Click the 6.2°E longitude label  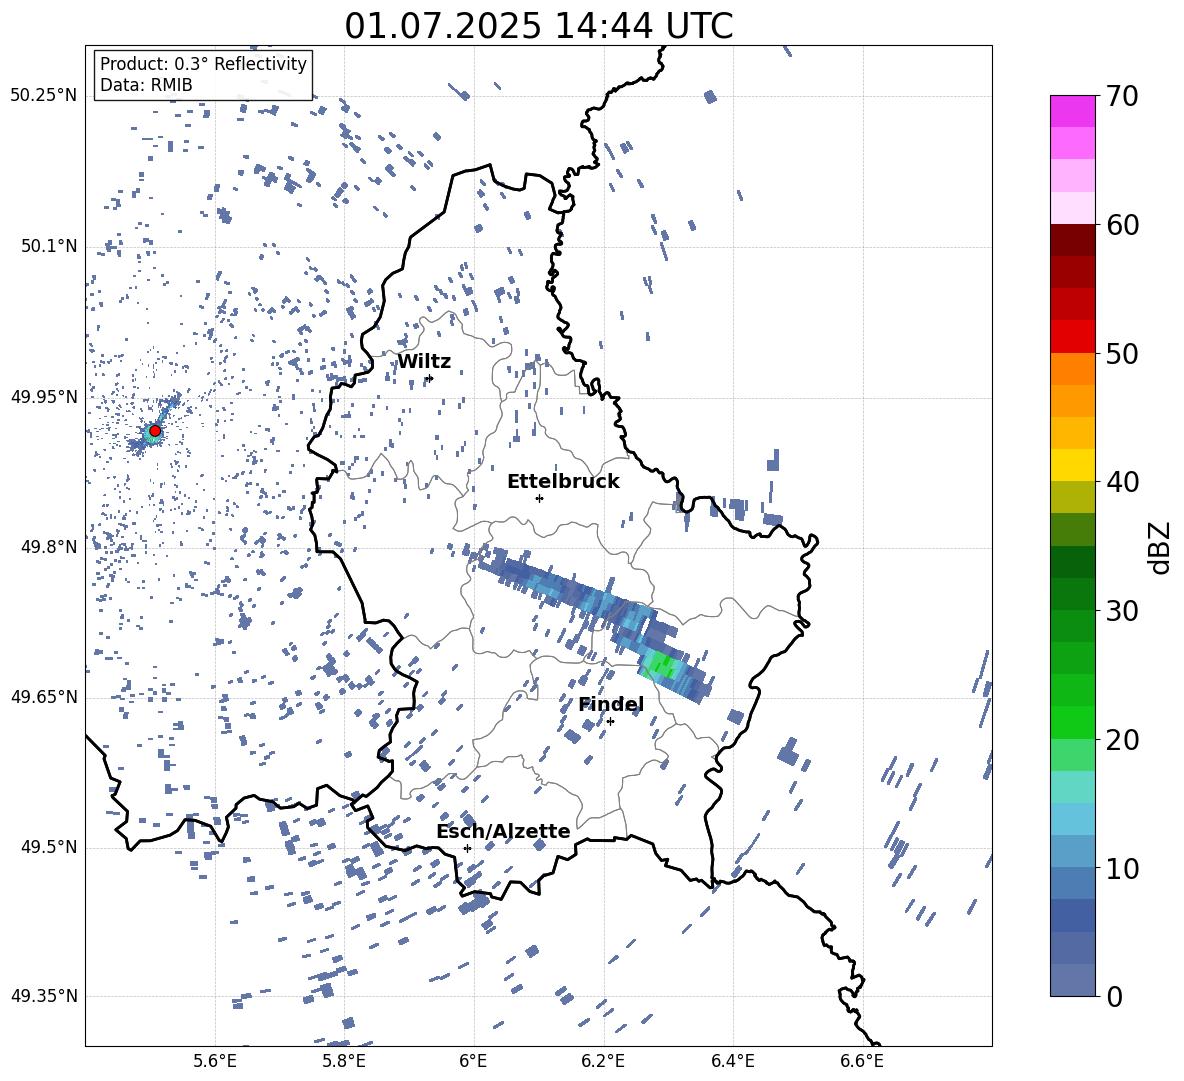603,1062
